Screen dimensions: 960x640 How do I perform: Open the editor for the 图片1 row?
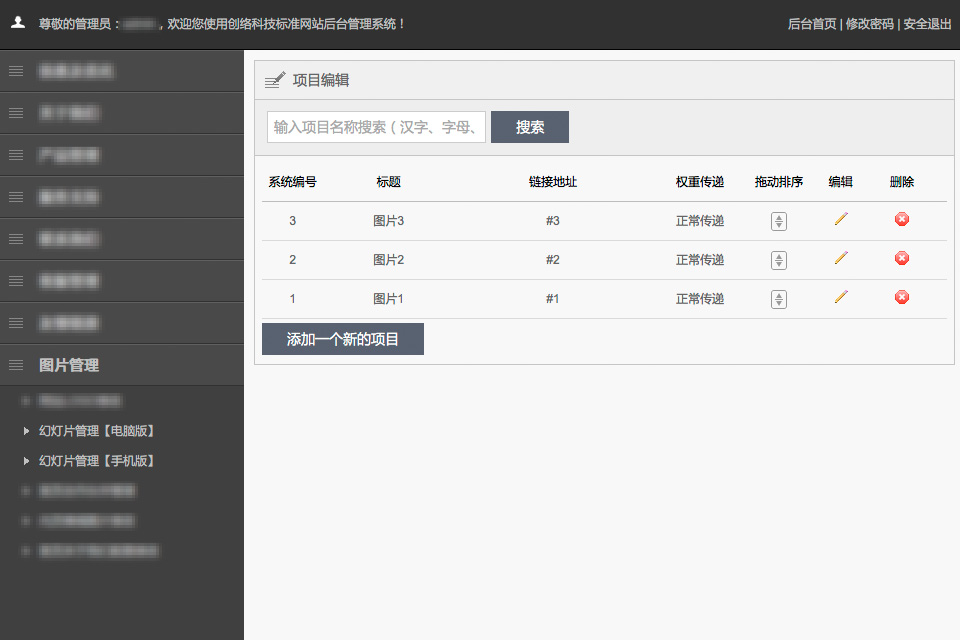pyautogui.click(x=841, y=297)
